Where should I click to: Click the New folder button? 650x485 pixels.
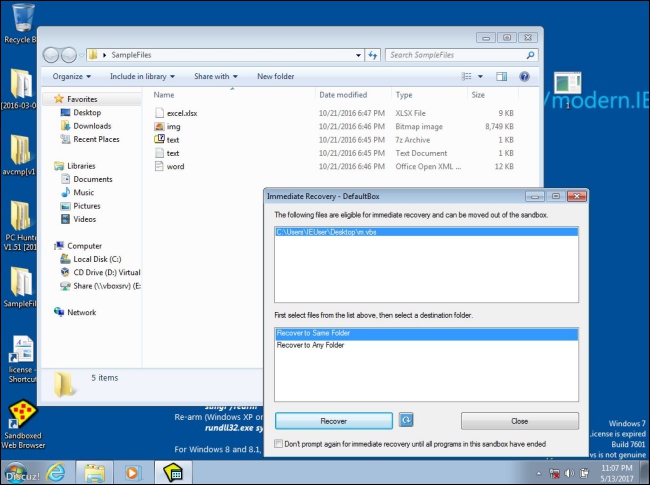click(275, 76)
